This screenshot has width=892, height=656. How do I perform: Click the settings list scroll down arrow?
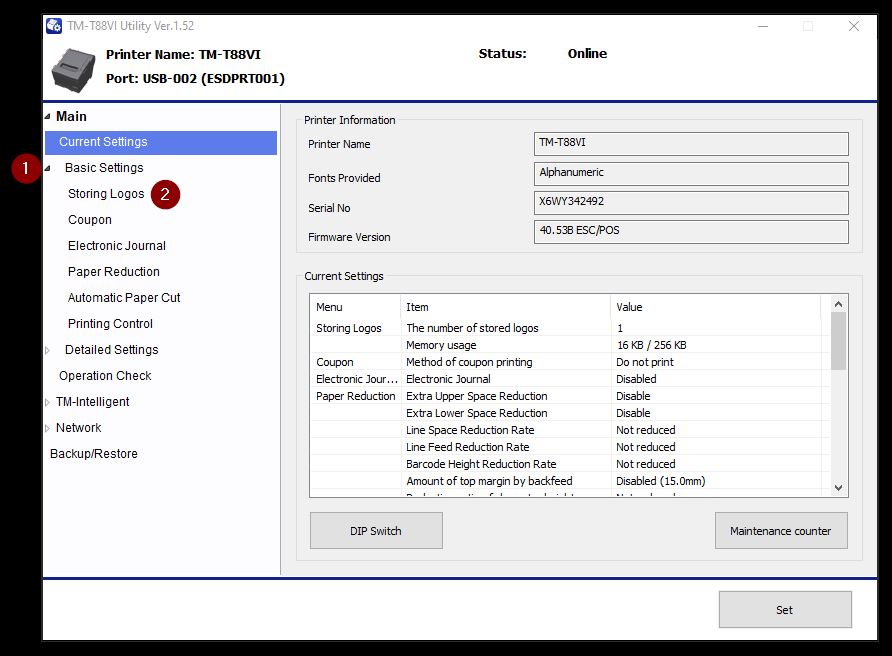point(838,488)
